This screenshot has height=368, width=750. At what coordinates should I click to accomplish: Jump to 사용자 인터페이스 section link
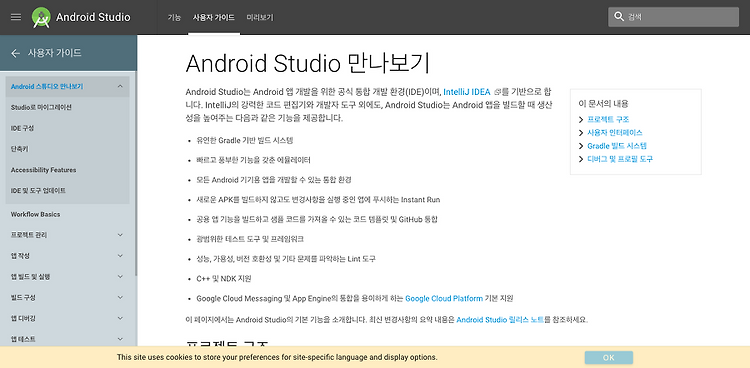(x=615, y=133)
